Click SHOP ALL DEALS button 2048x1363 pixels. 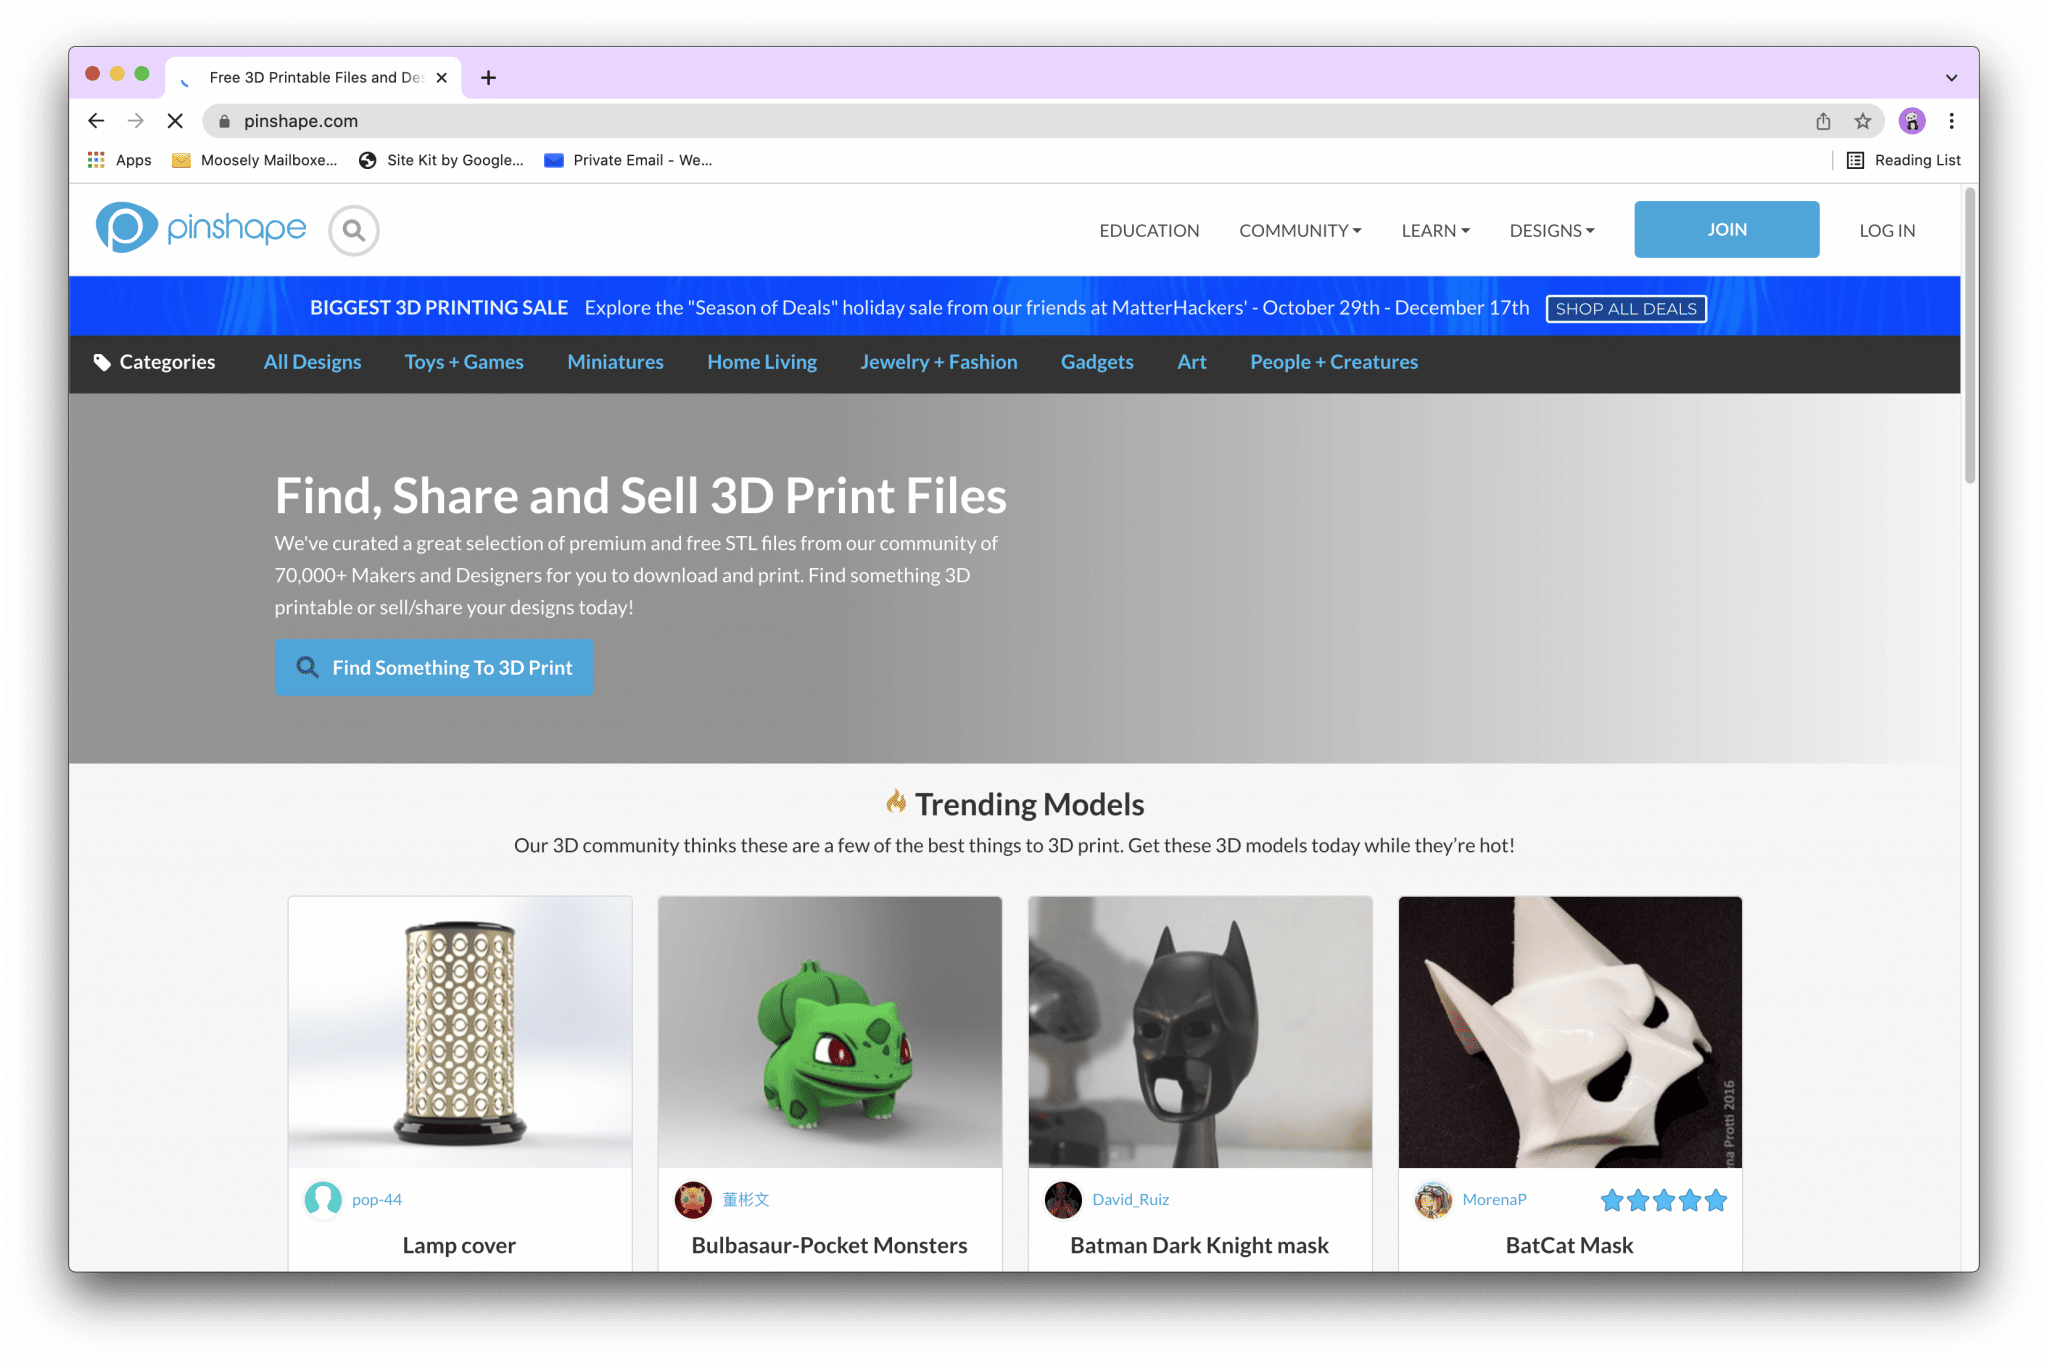(1625, 308)
